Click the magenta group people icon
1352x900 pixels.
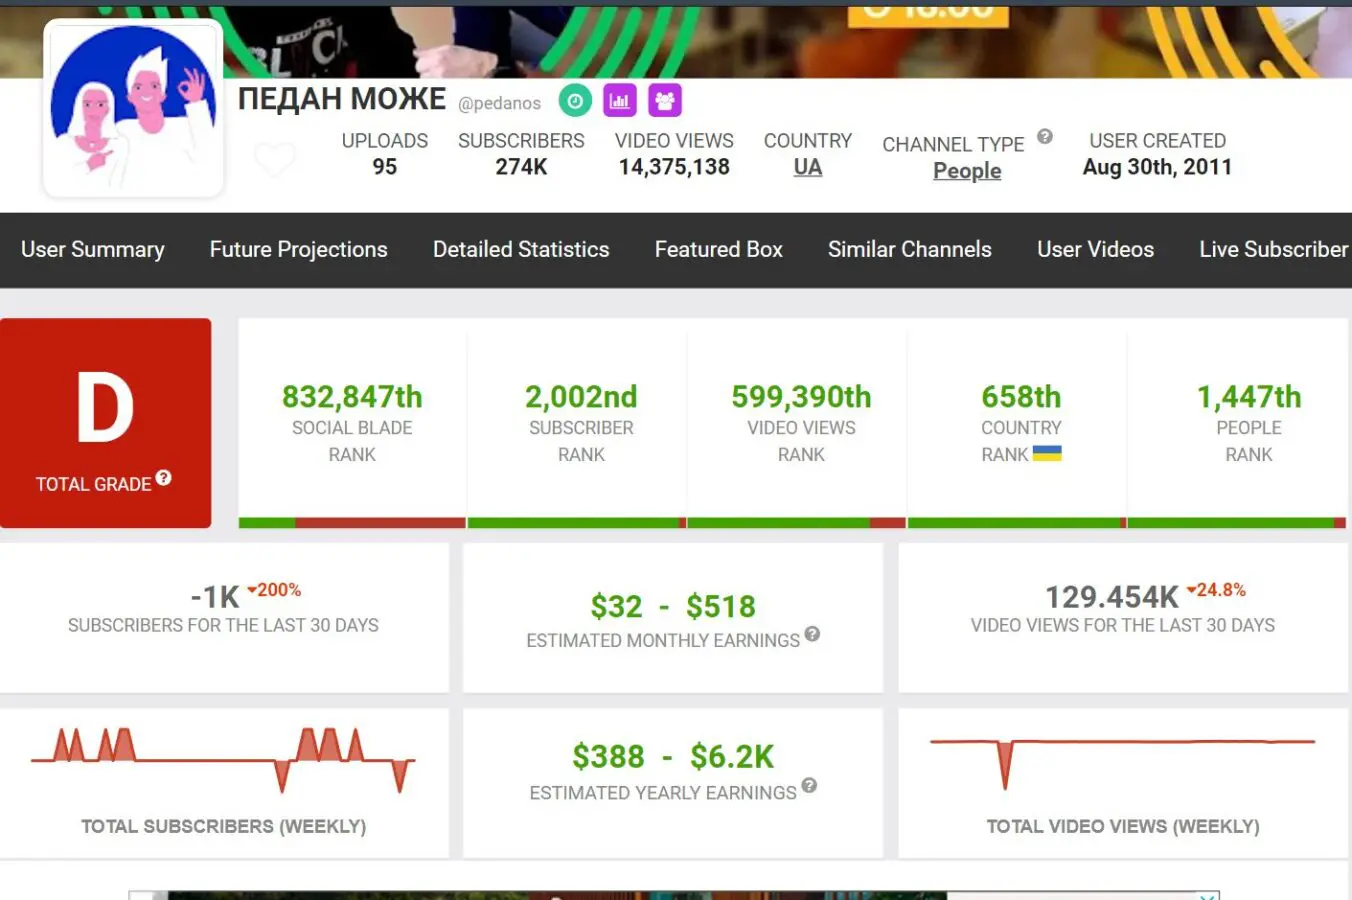(x=665, y=100)
